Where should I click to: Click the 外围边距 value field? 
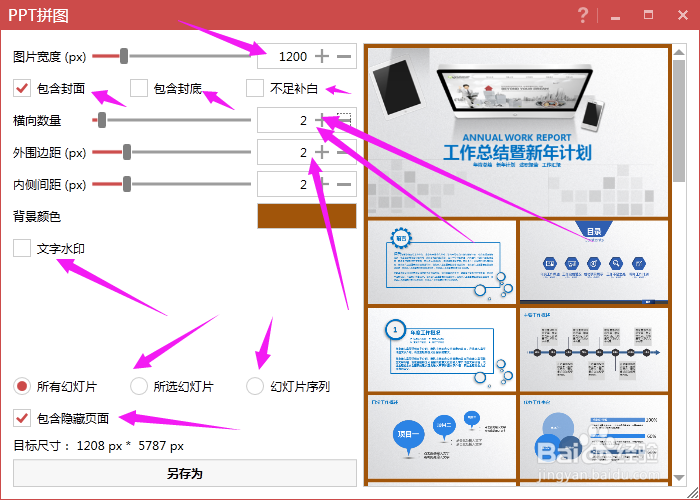[304, 152]
